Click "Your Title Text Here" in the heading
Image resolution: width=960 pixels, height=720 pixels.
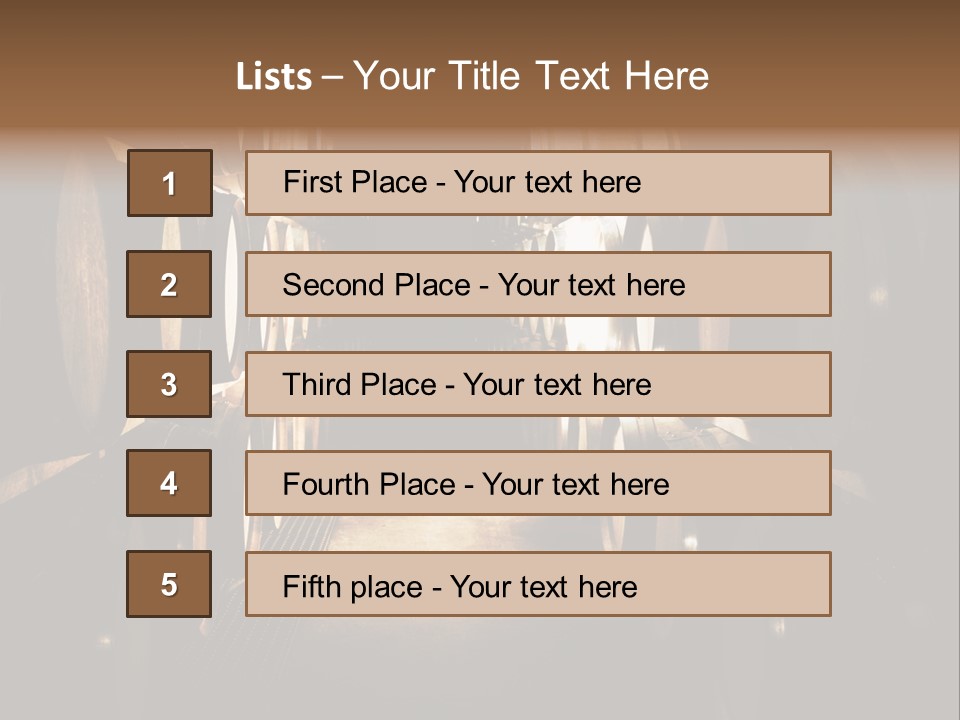[x=531, y=76]
